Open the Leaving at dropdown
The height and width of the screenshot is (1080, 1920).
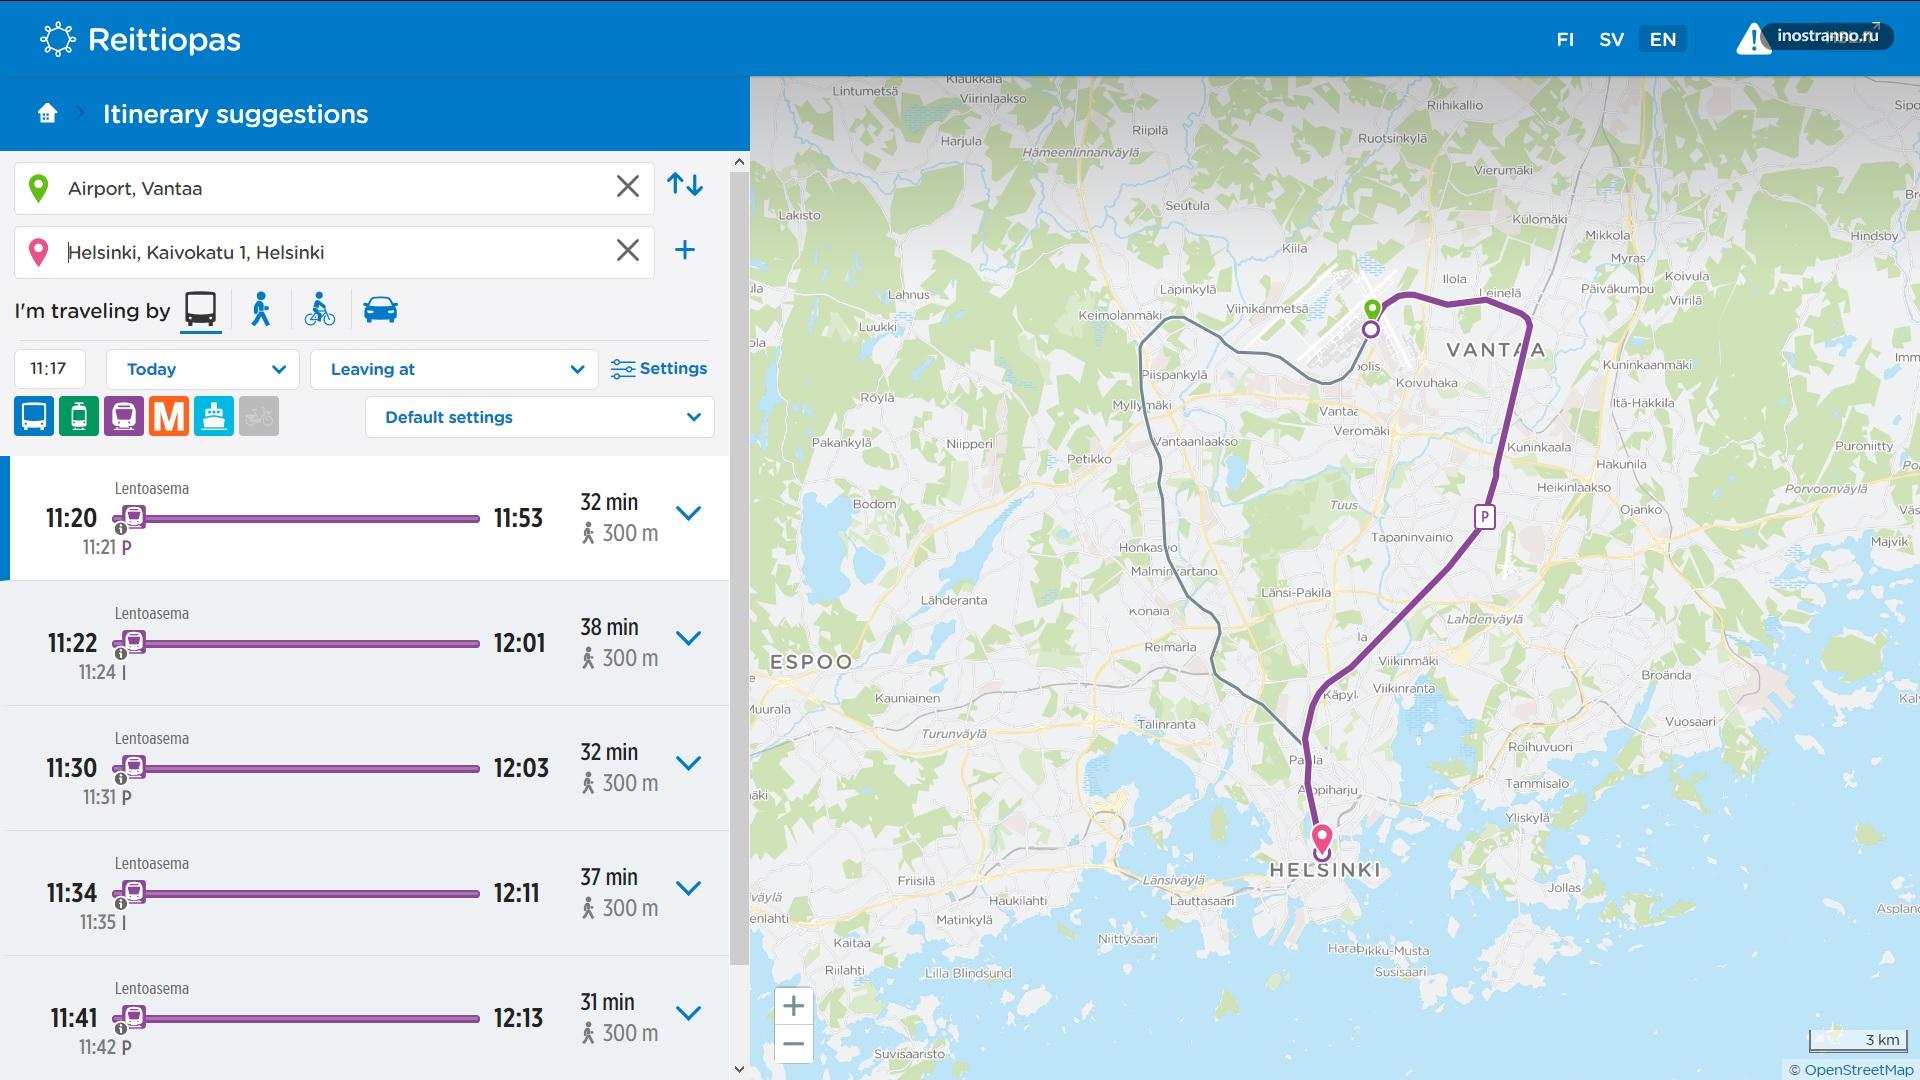[x=455, y=369]
